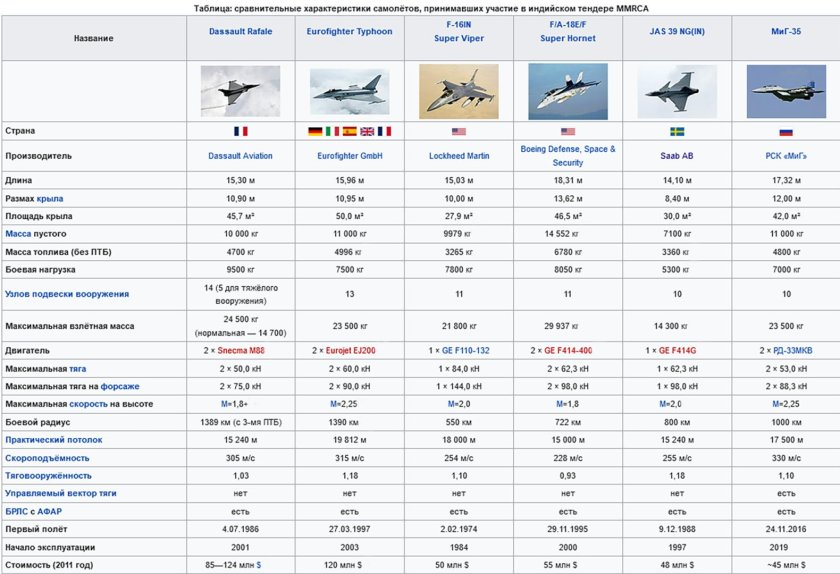Click the РД-33МКВ engine link

[791, 351]
